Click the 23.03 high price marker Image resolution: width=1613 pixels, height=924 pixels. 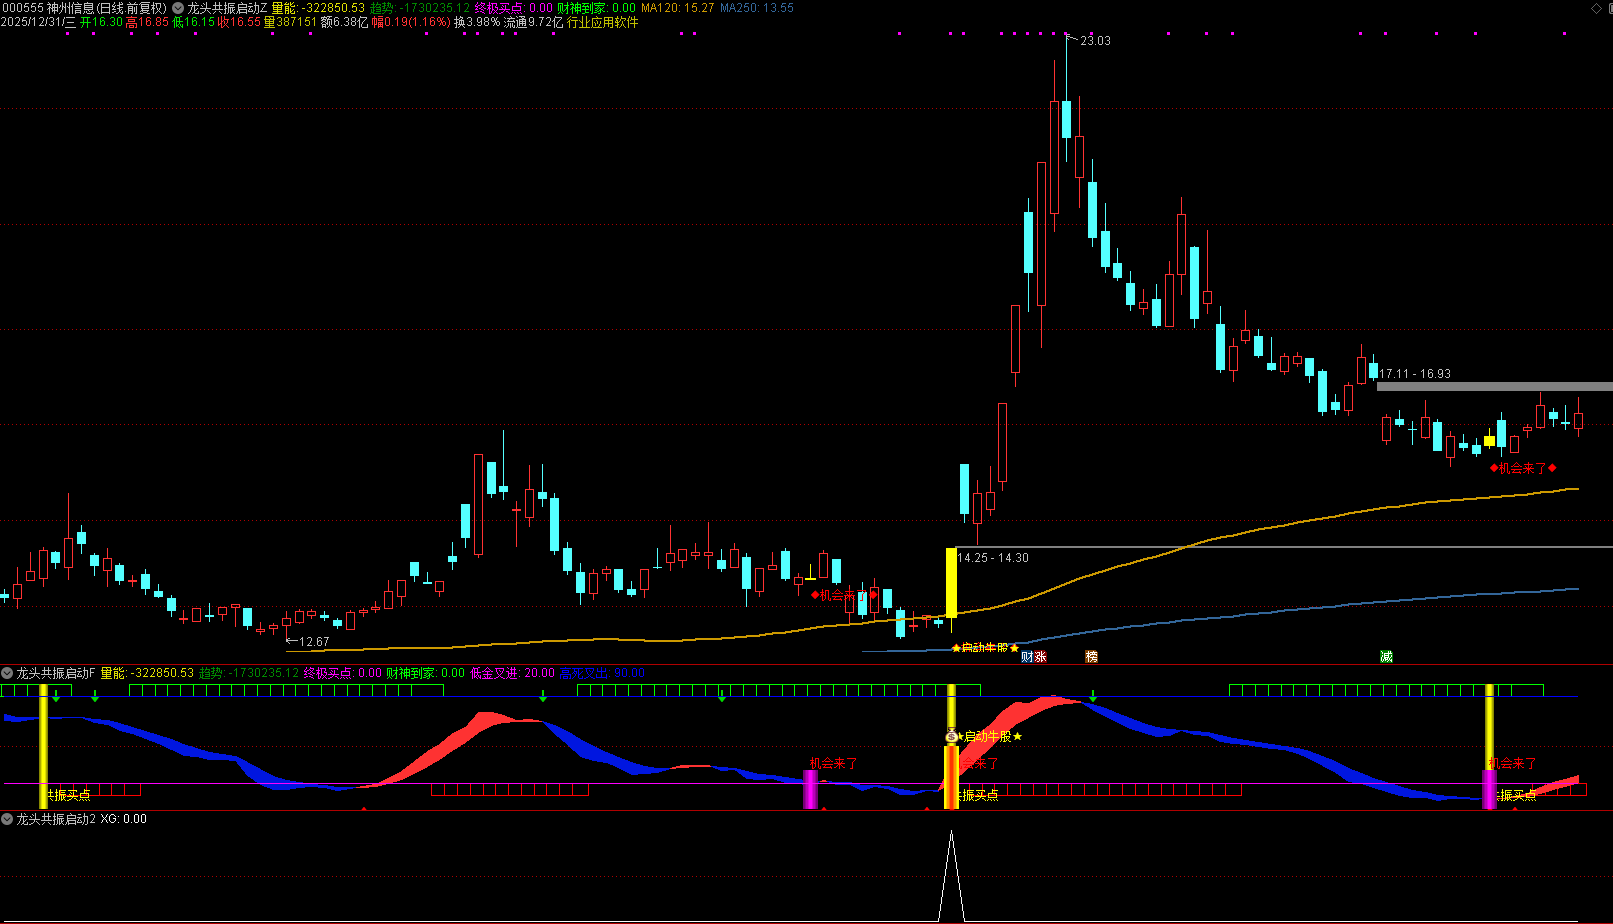(x=1094, y=41)
